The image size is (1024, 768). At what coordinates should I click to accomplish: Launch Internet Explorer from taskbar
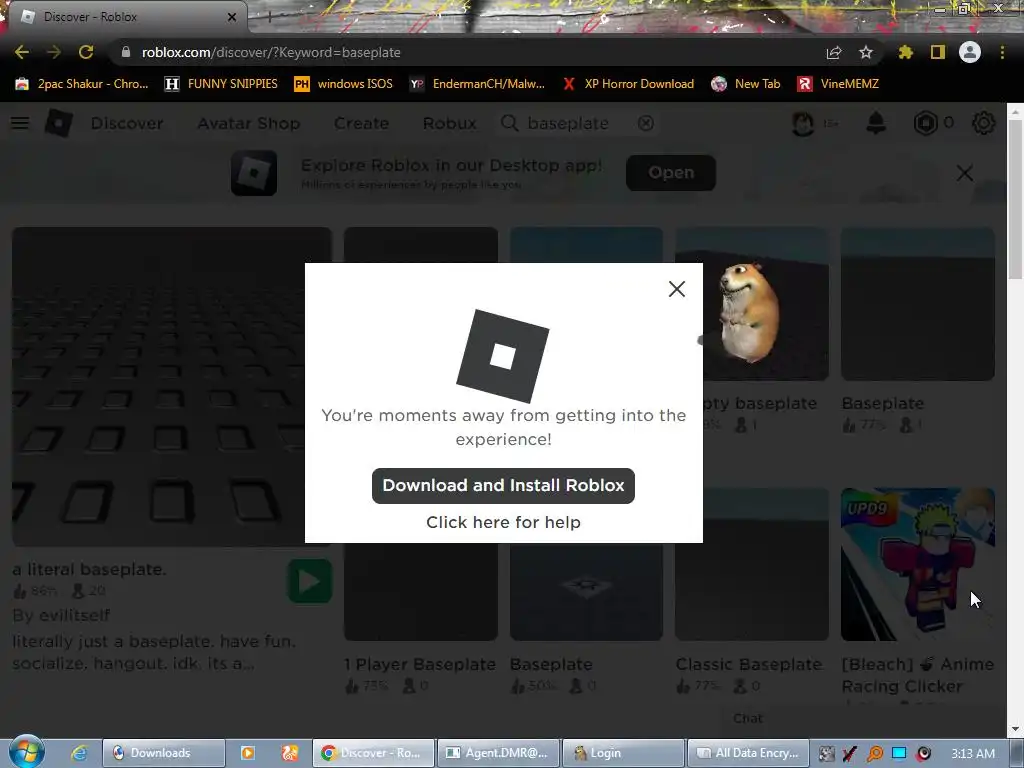pos(80,753)
